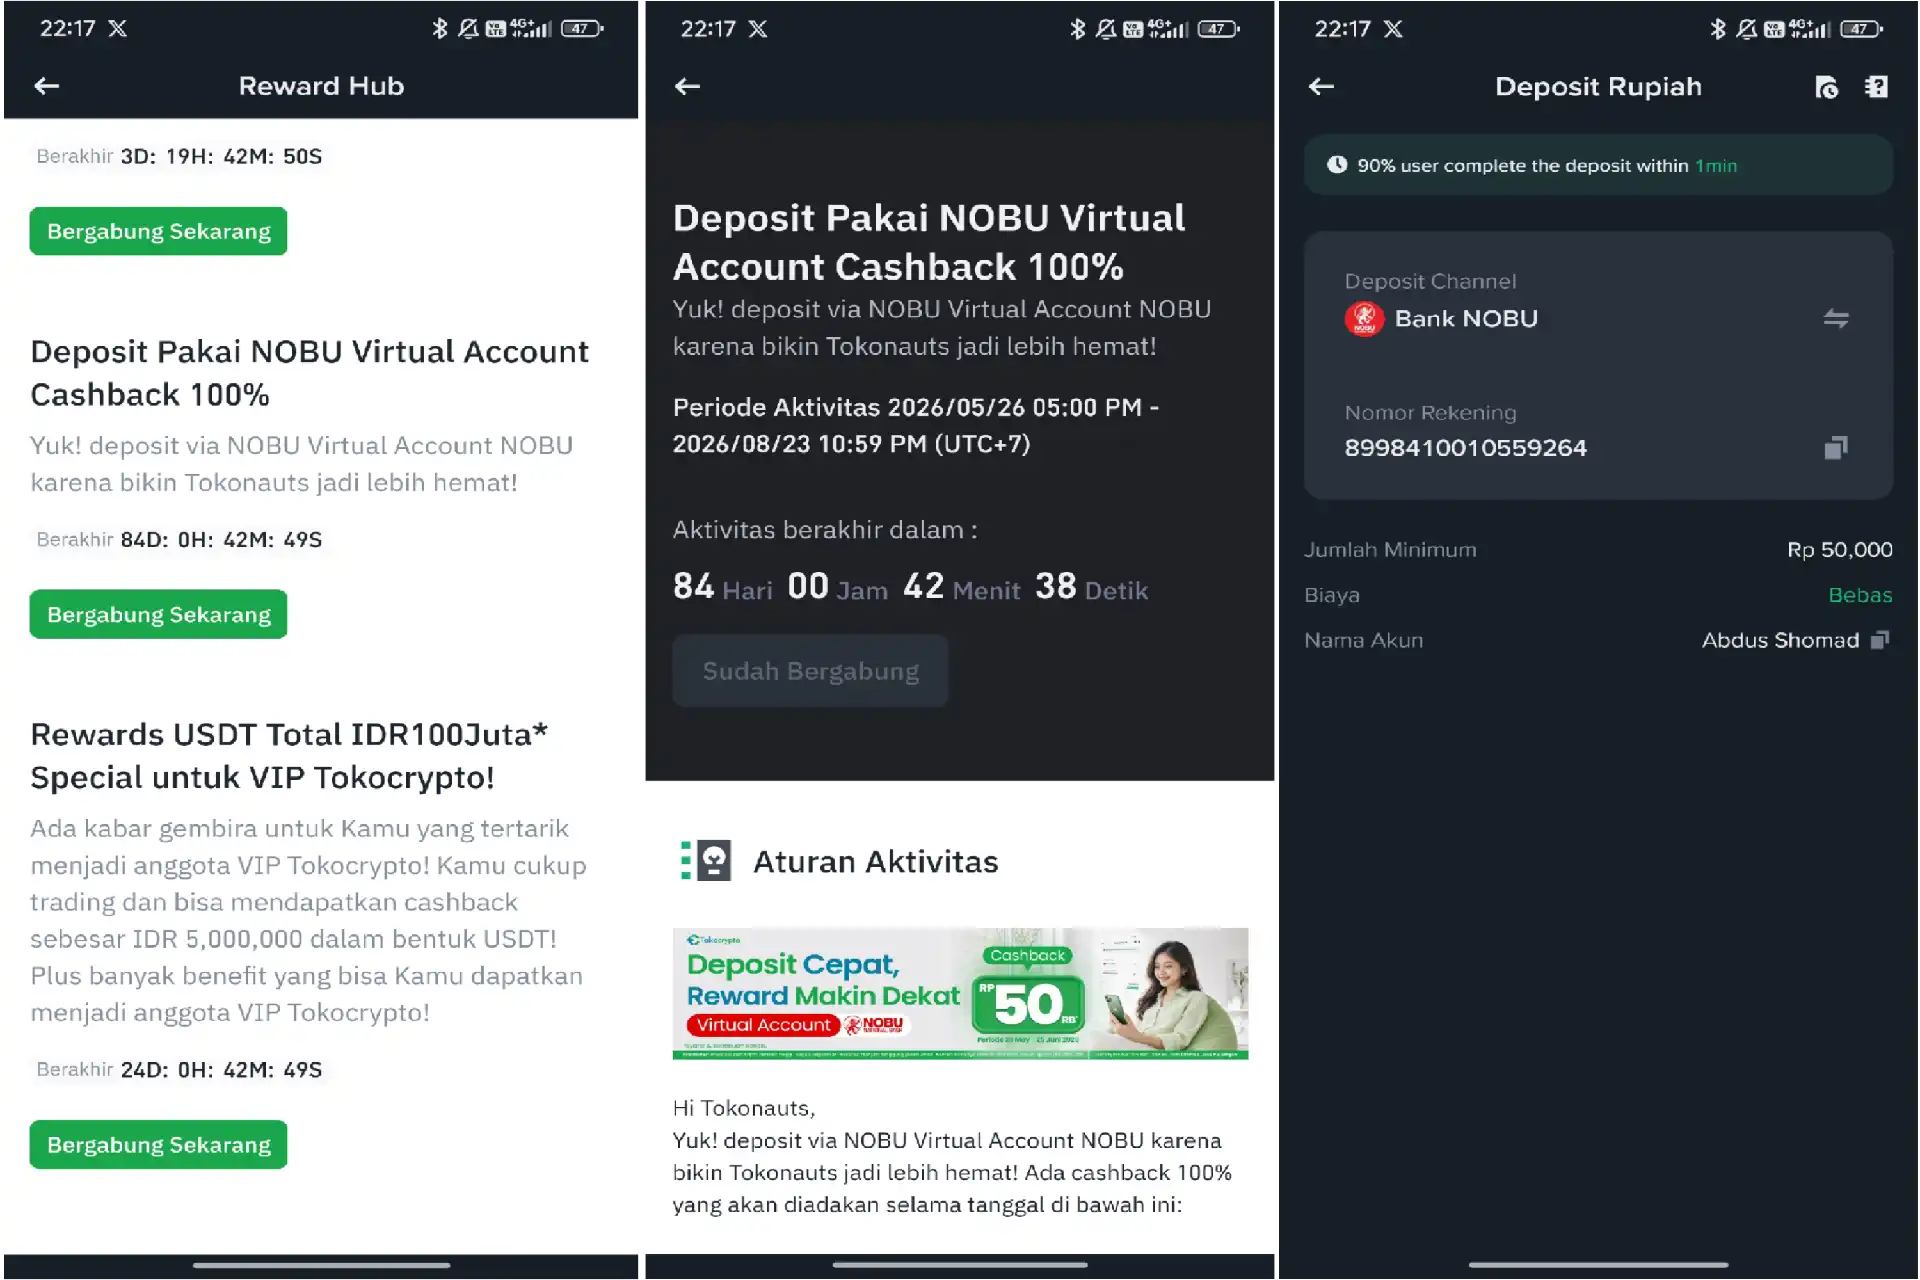Tap battery indicator on Deposit Rupiah screen
The height and width of the screenshot is (1280, 1920).
coord(1861,29)
